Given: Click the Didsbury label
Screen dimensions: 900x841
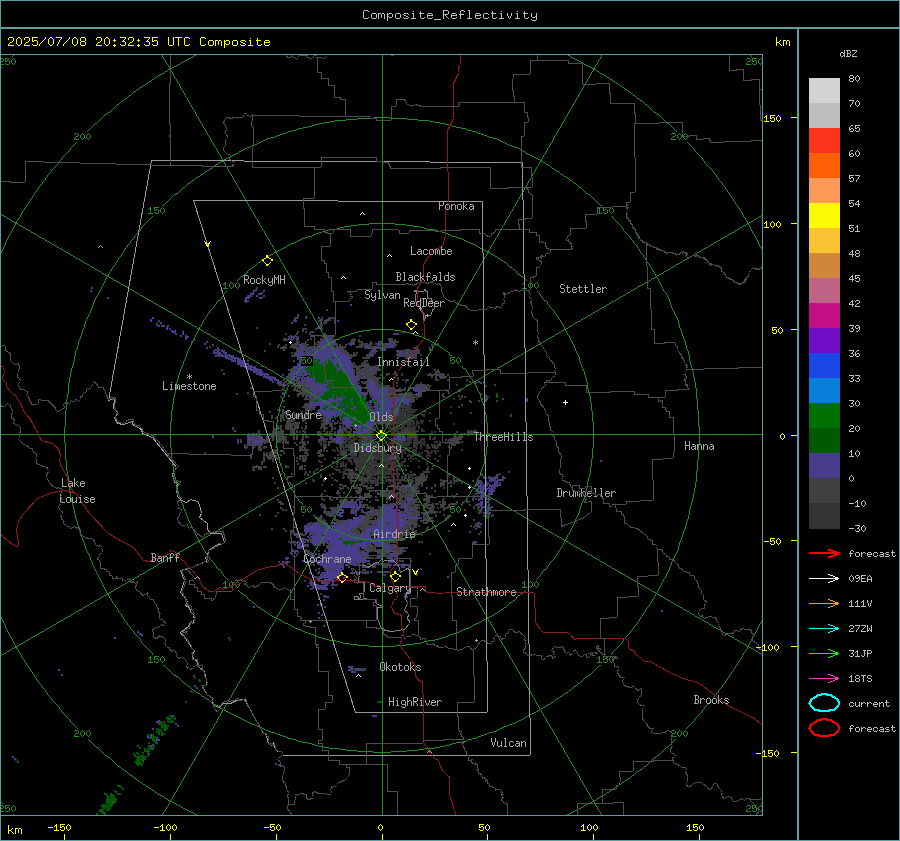Looking at the screenshot, I should tap(378, 448).
